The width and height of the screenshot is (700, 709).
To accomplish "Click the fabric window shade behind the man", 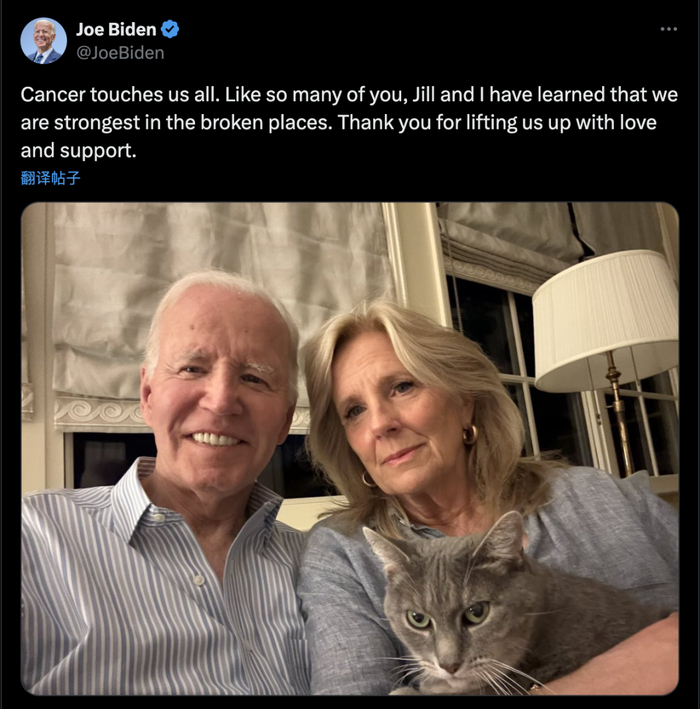I will (x=220, y=300).
